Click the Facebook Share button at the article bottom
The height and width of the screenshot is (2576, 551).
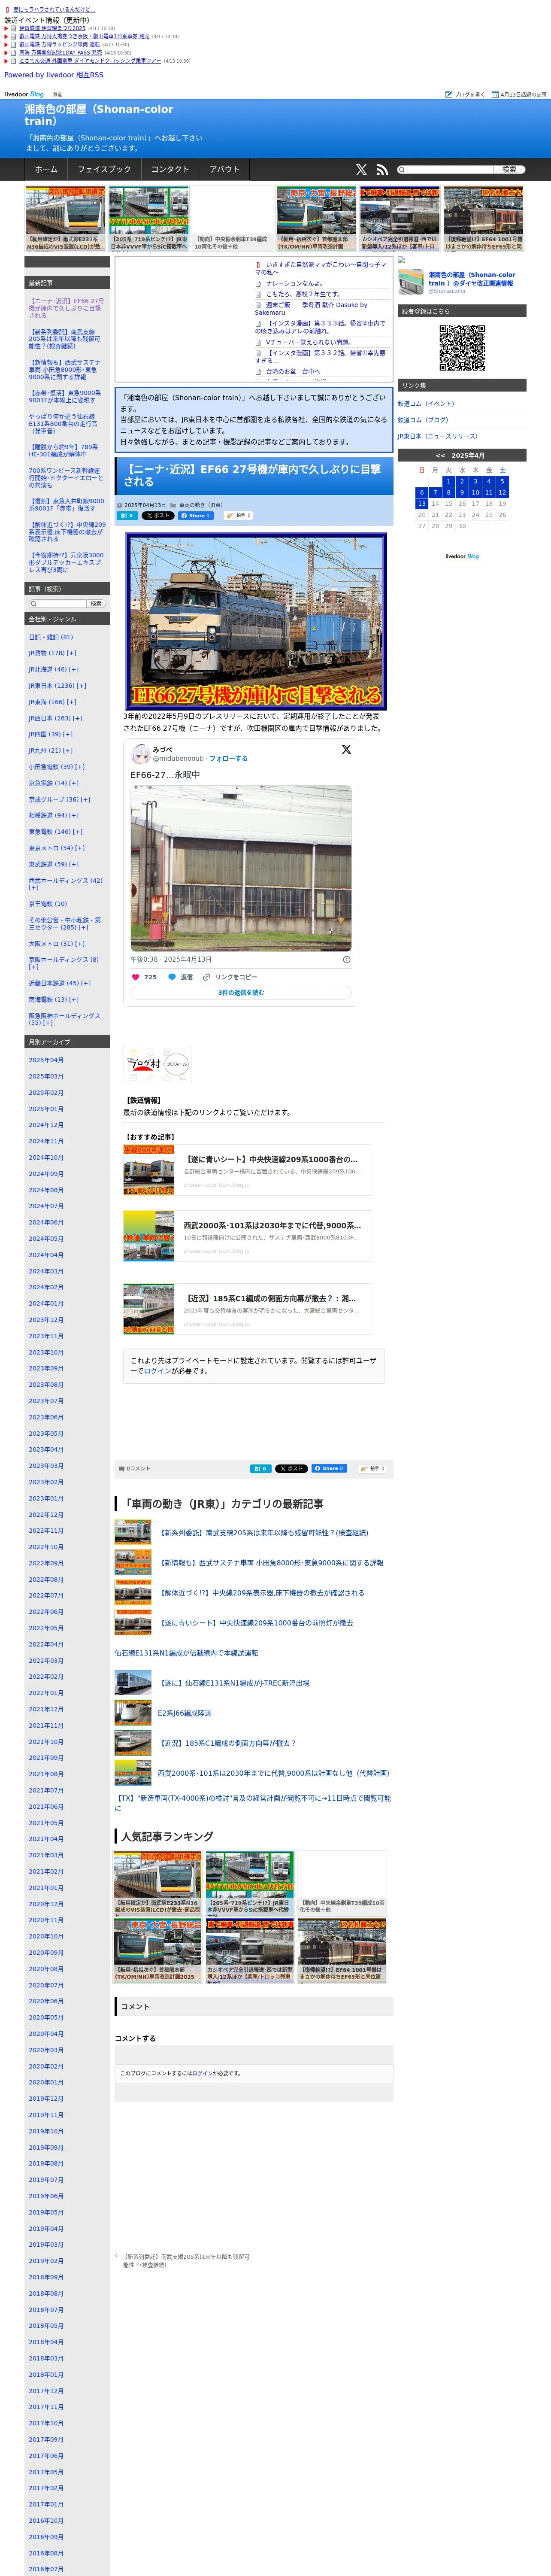[329, 1468]
